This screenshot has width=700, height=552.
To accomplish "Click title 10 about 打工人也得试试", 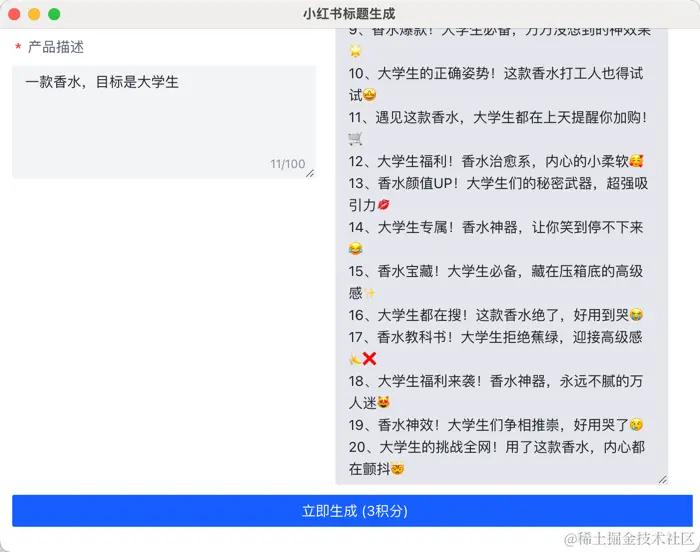I will tap(496, 84).
